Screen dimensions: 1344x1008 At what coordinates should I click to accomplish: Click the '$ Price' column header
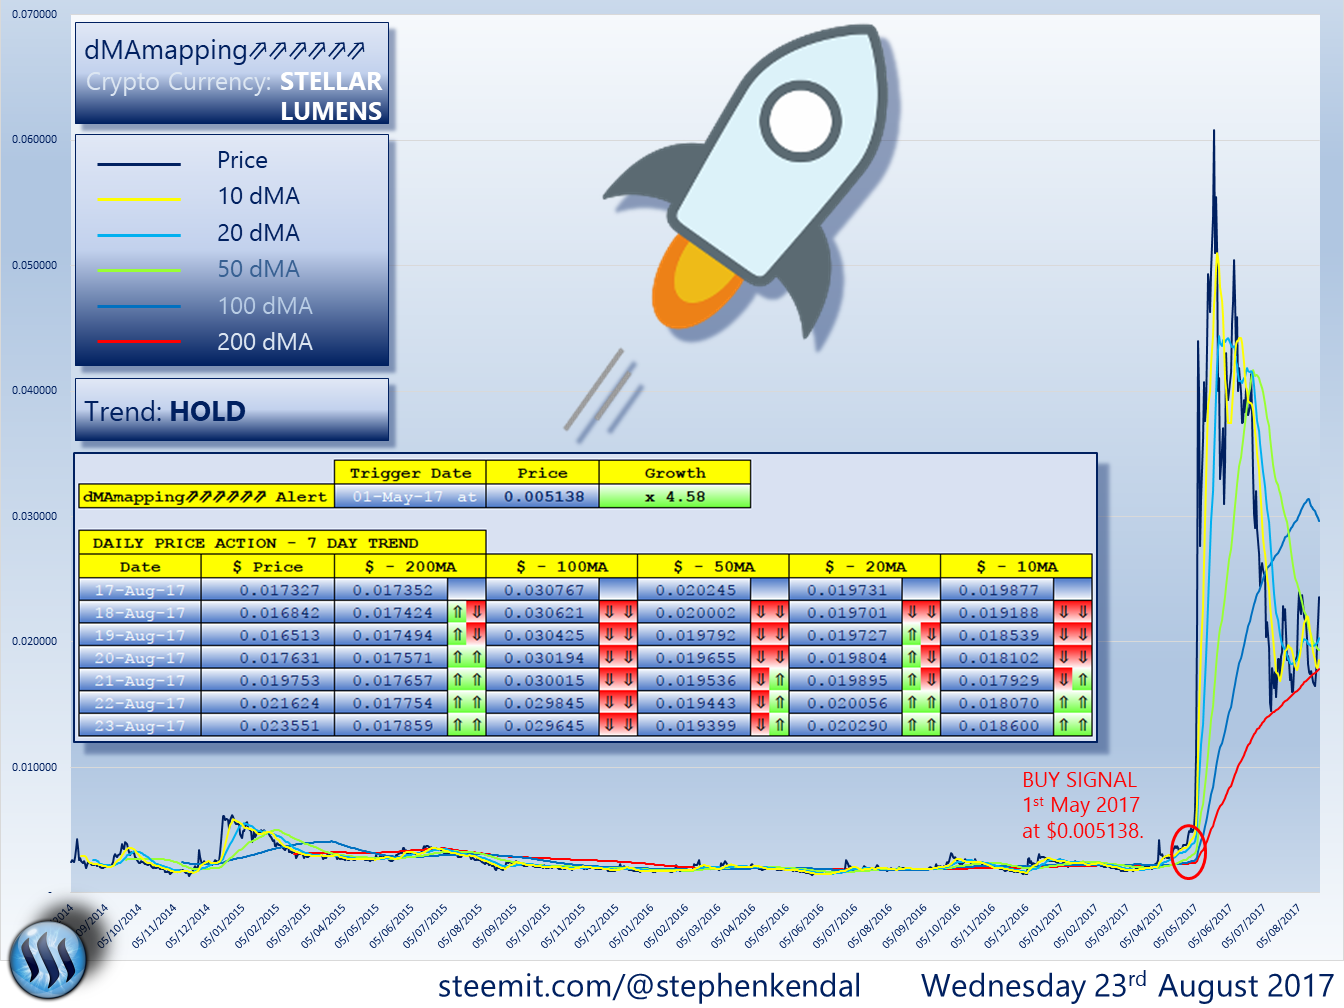(267, 567)
